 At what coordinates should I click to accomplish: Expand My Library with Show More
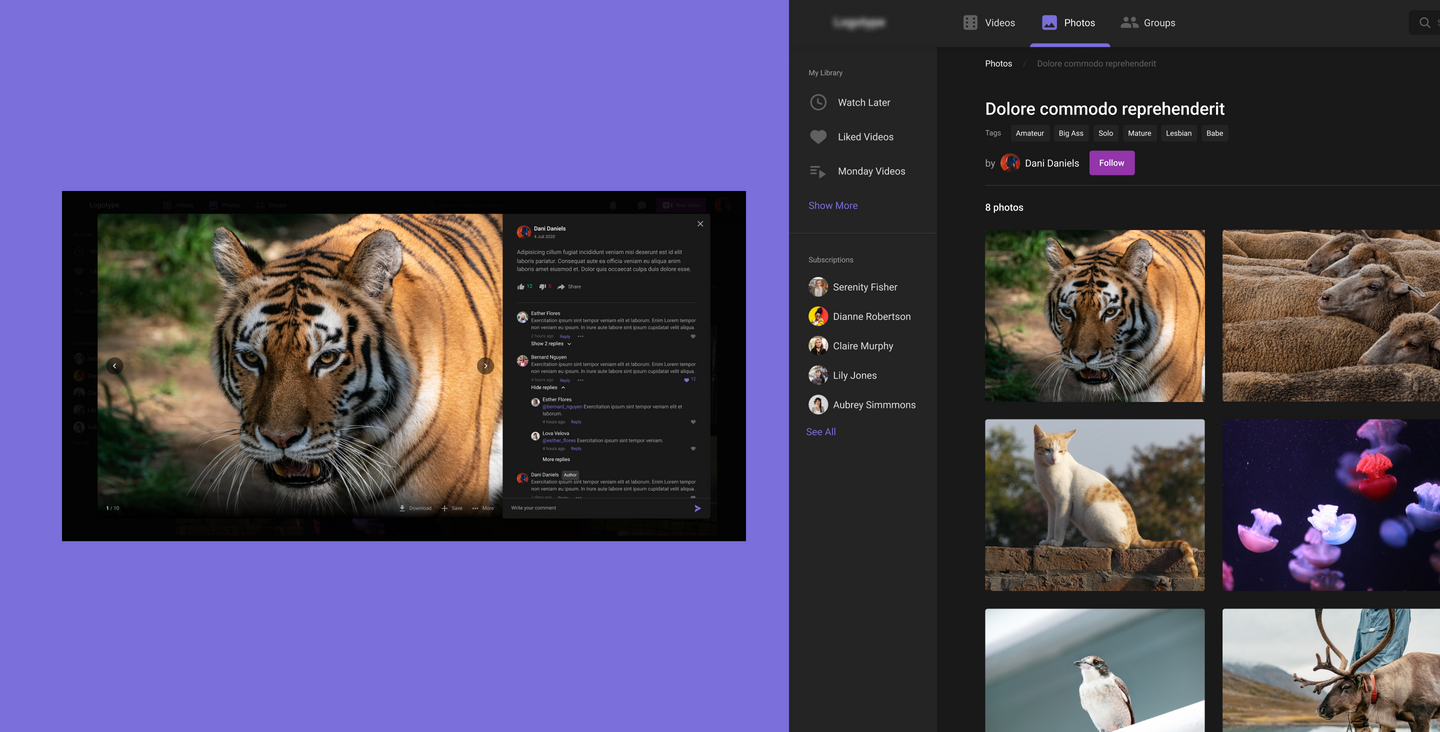point(833,206)
